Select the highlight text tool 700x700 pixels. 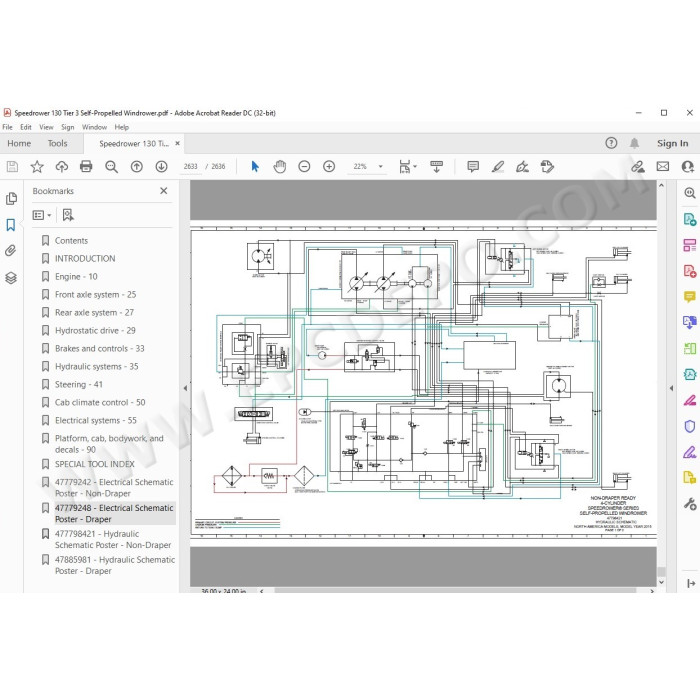click(498, 167)
